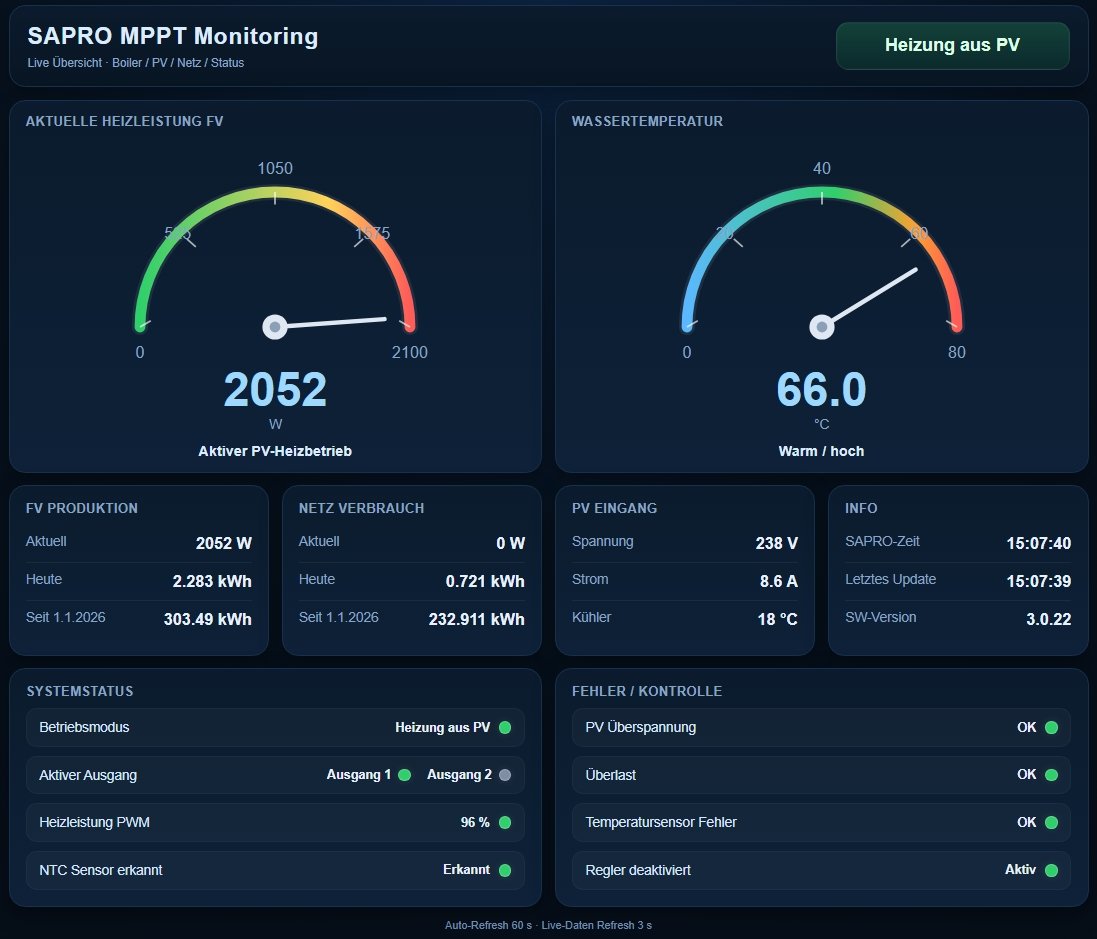The height and width of the screenshot is (939, 1097).
Task: Click the Ausgang 1 label
Action: (x=359, y=775)
